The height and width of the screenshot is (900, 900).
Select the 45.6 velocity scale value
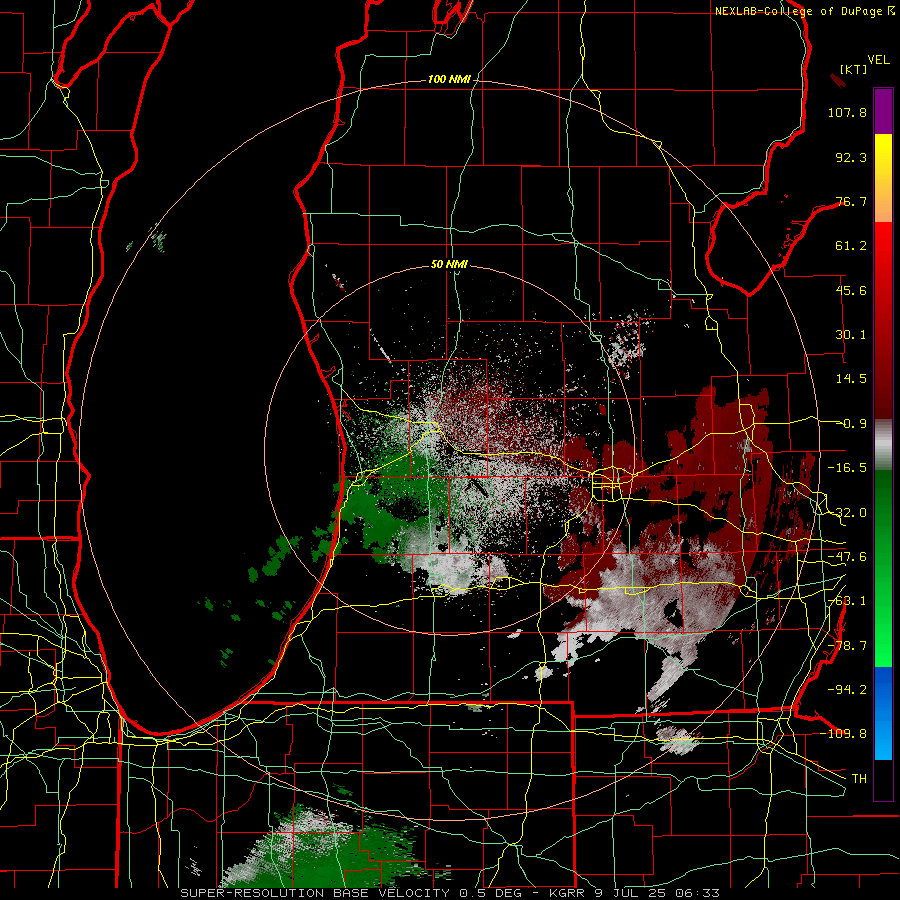[x=851, y=290]
